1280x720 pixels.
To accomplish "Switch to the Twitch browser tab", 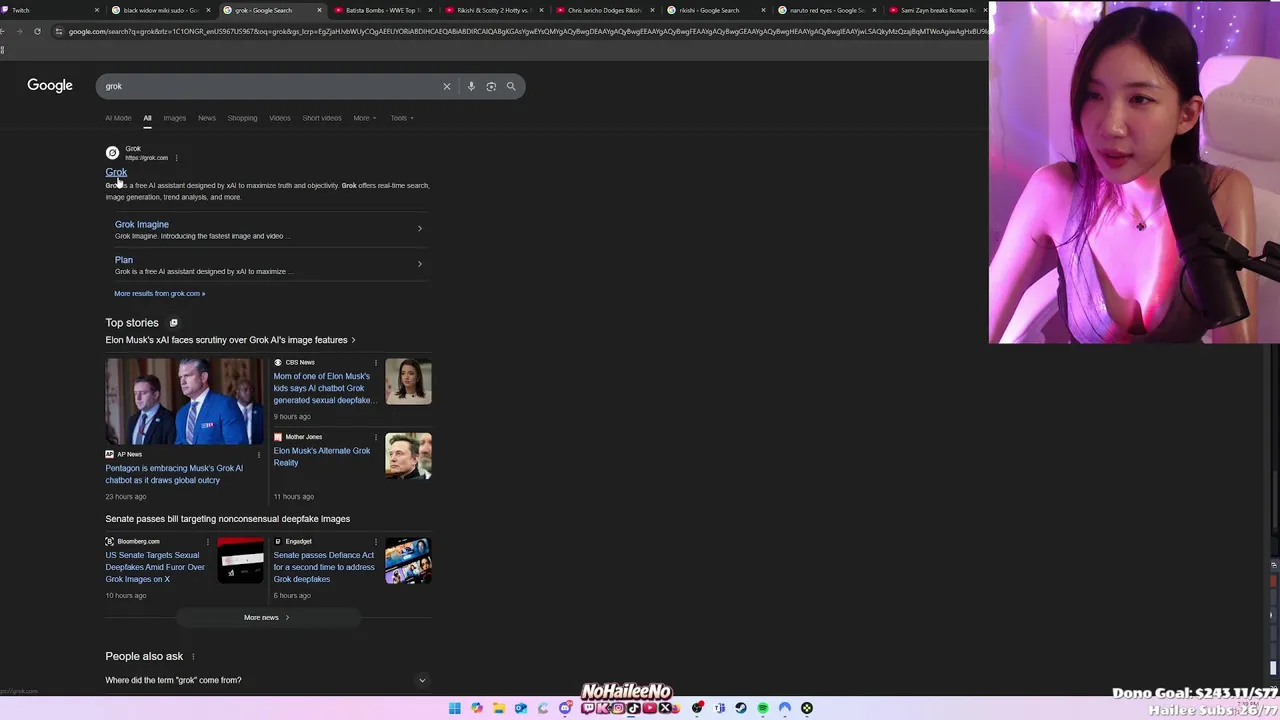I will pyautogui.click(x=50, y=10).
